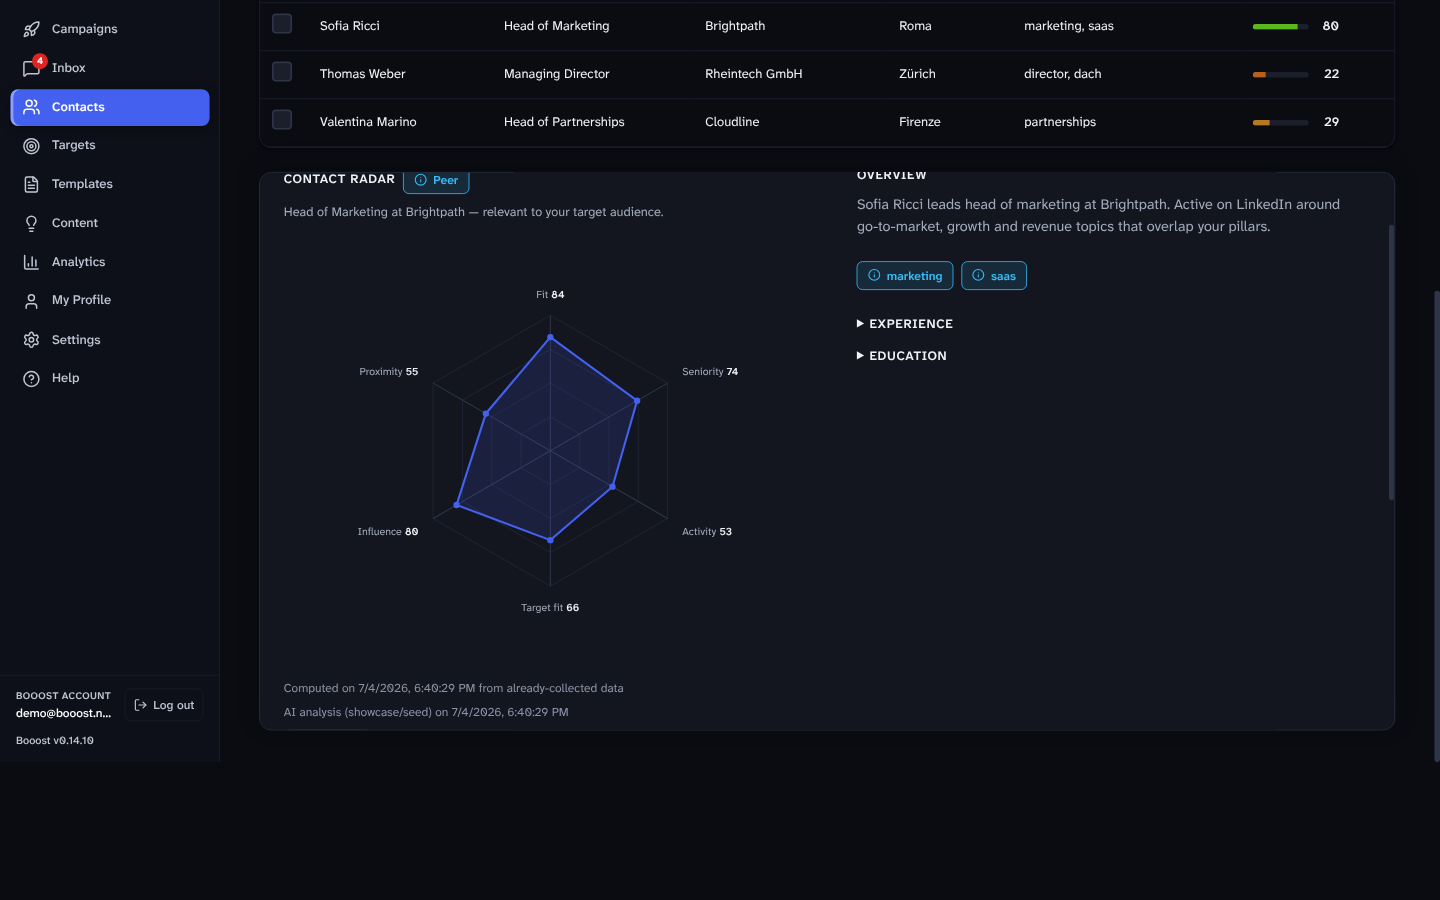Image resolution: width=1440 pixels, height=900 pixels.
Task: Open the Analytics bar chart icon
Action: (x=32, y=262)
